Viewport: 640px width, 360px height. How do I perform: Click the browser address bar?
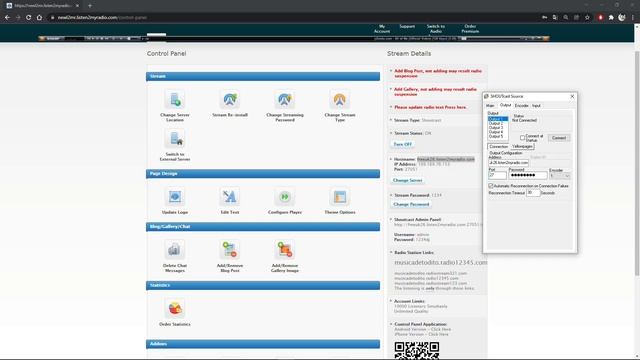[294, 18]
